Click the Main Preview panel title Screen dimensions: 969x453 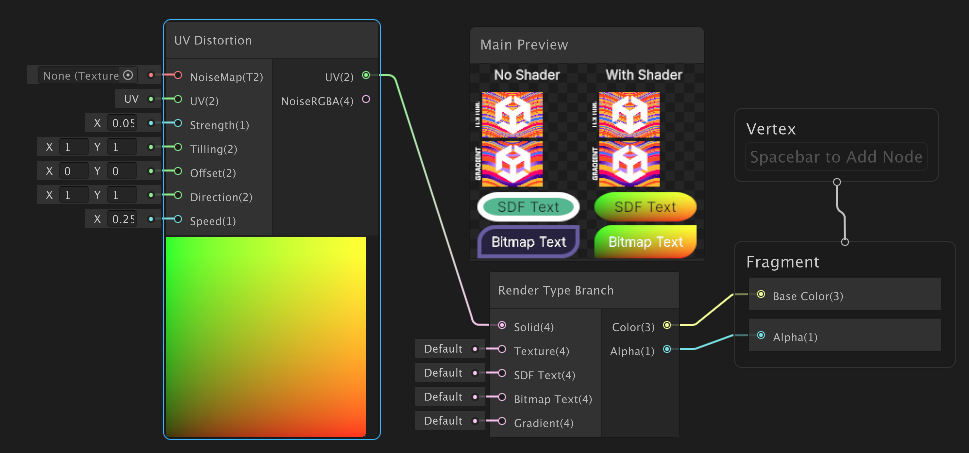coord(524,45)
